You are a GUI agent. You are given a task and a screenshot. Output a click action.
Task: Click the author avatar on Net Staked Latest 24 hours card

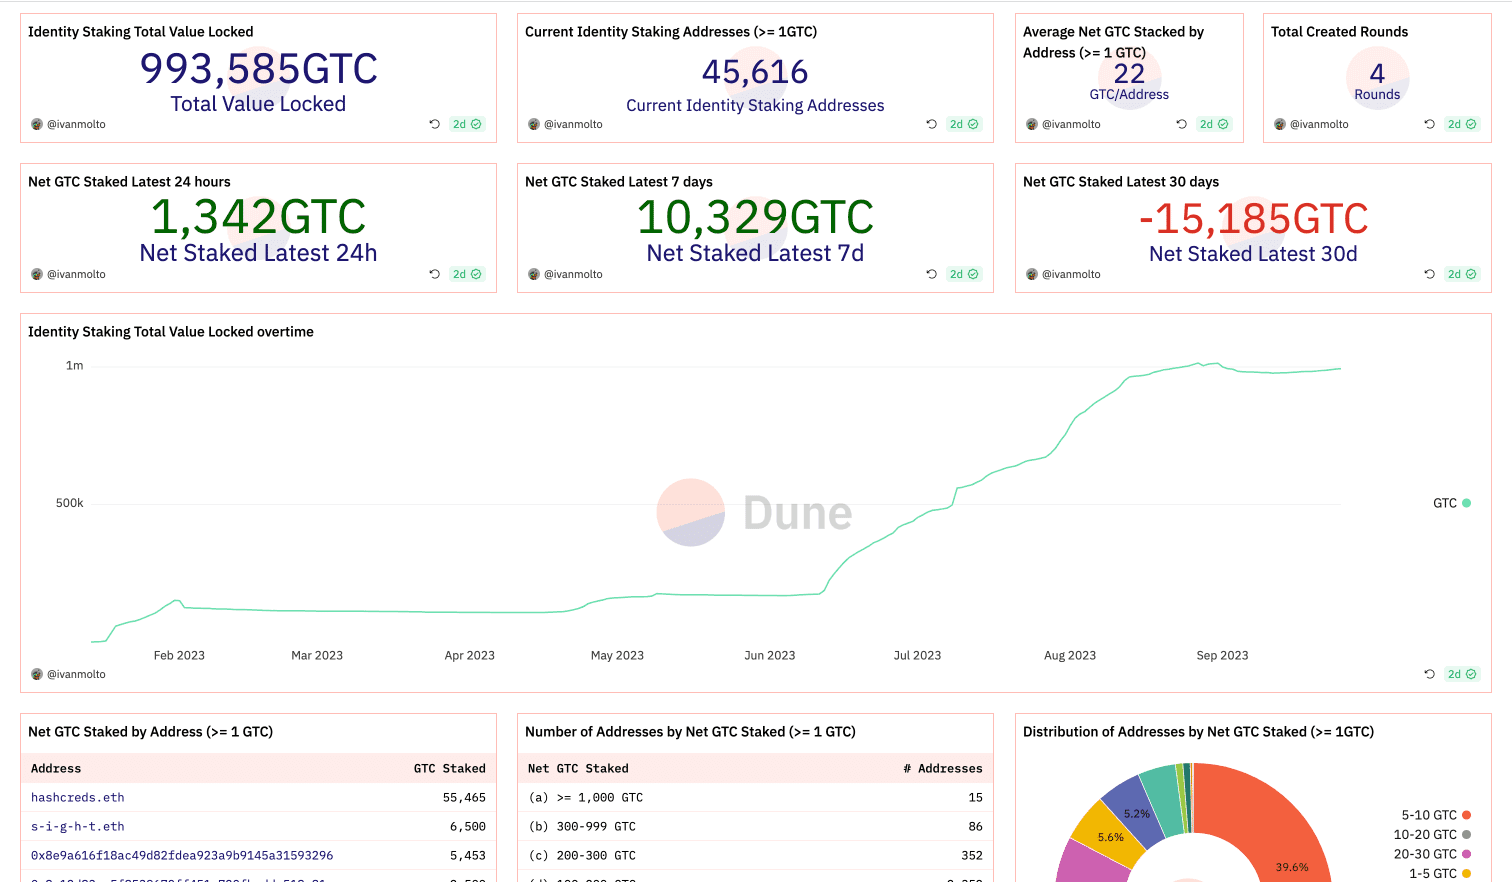click(x=37, y=274)
